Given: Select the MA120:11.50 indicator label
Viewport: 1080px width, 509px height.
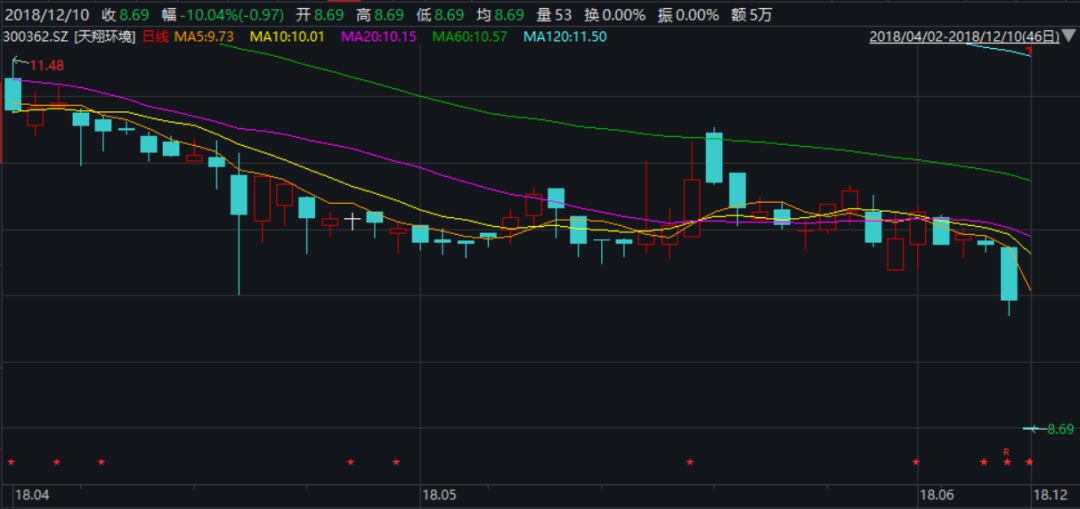Looking at the screenshot, I should 565,37.
